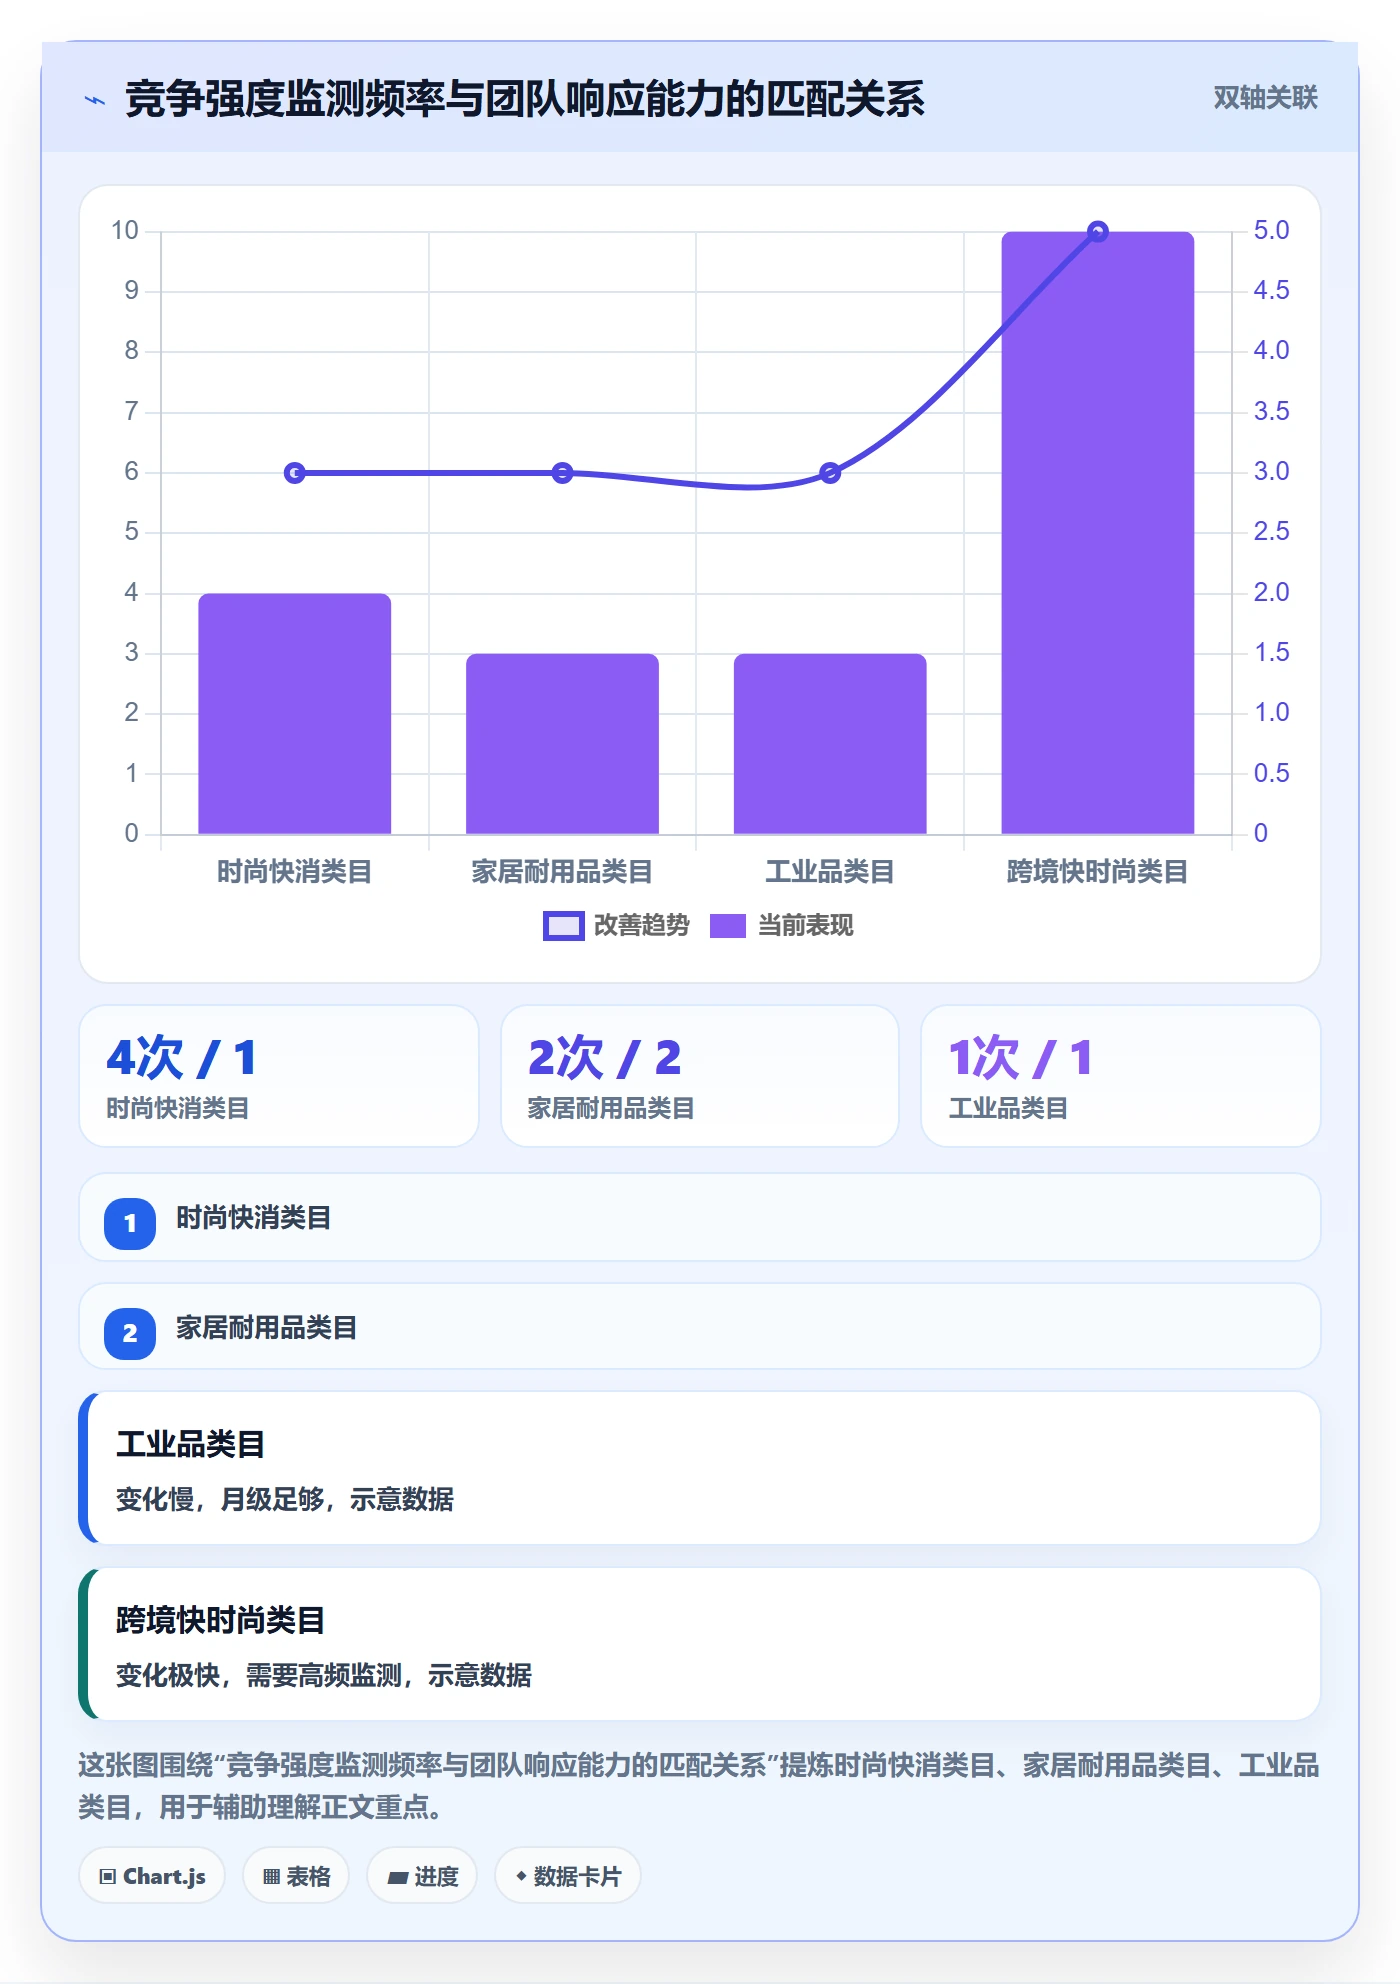Click the left axis tick value 10
Screen dimensions: 1400x1984
(125, 231)
